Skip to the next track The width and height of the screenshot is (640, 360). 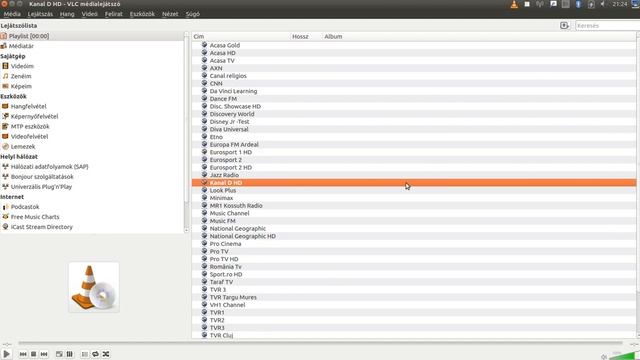(44, 354)
